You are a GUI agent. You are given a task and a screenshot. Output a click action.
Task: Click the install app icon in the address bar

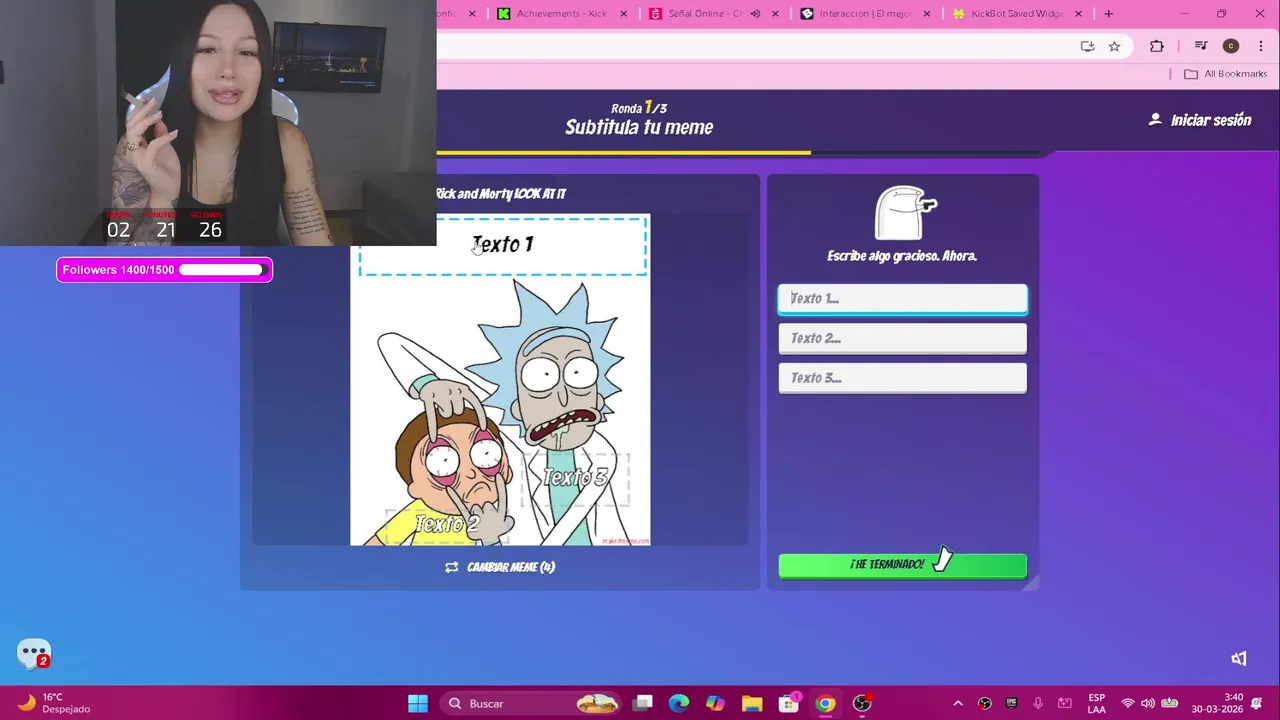coord(1087,46)
